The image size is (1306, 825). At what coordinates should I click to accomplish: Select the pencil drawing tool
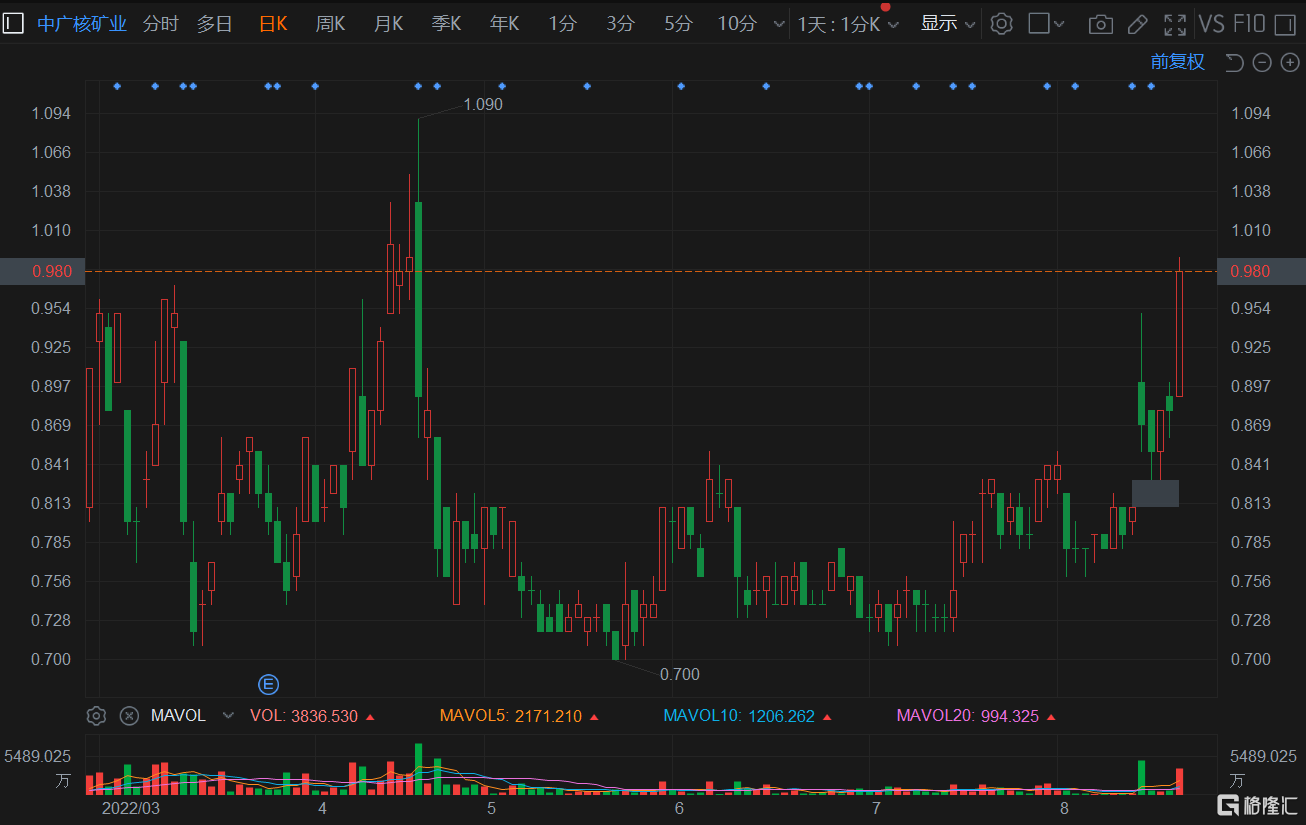1137,24
